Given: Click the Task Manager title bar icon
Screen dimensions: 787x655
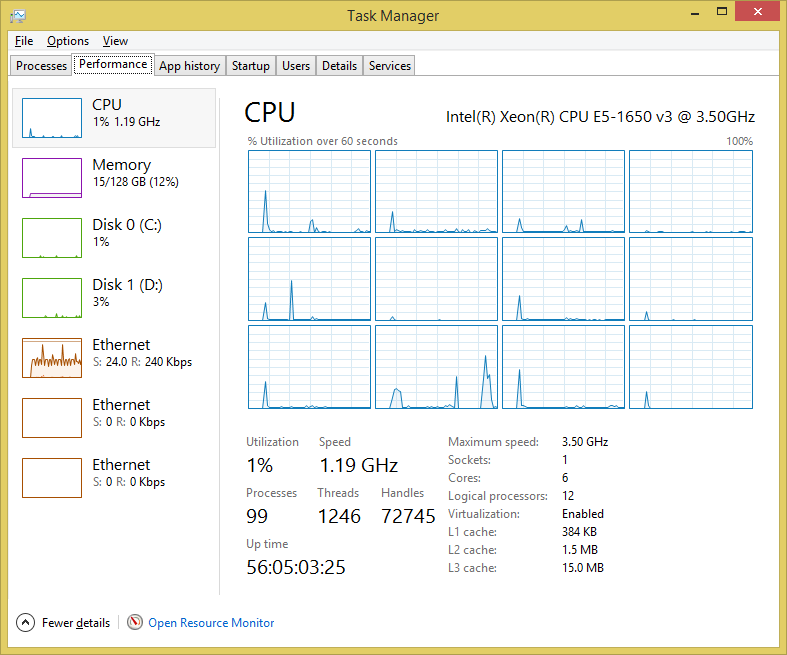Looking at the screenshot, I should [18, 16].
